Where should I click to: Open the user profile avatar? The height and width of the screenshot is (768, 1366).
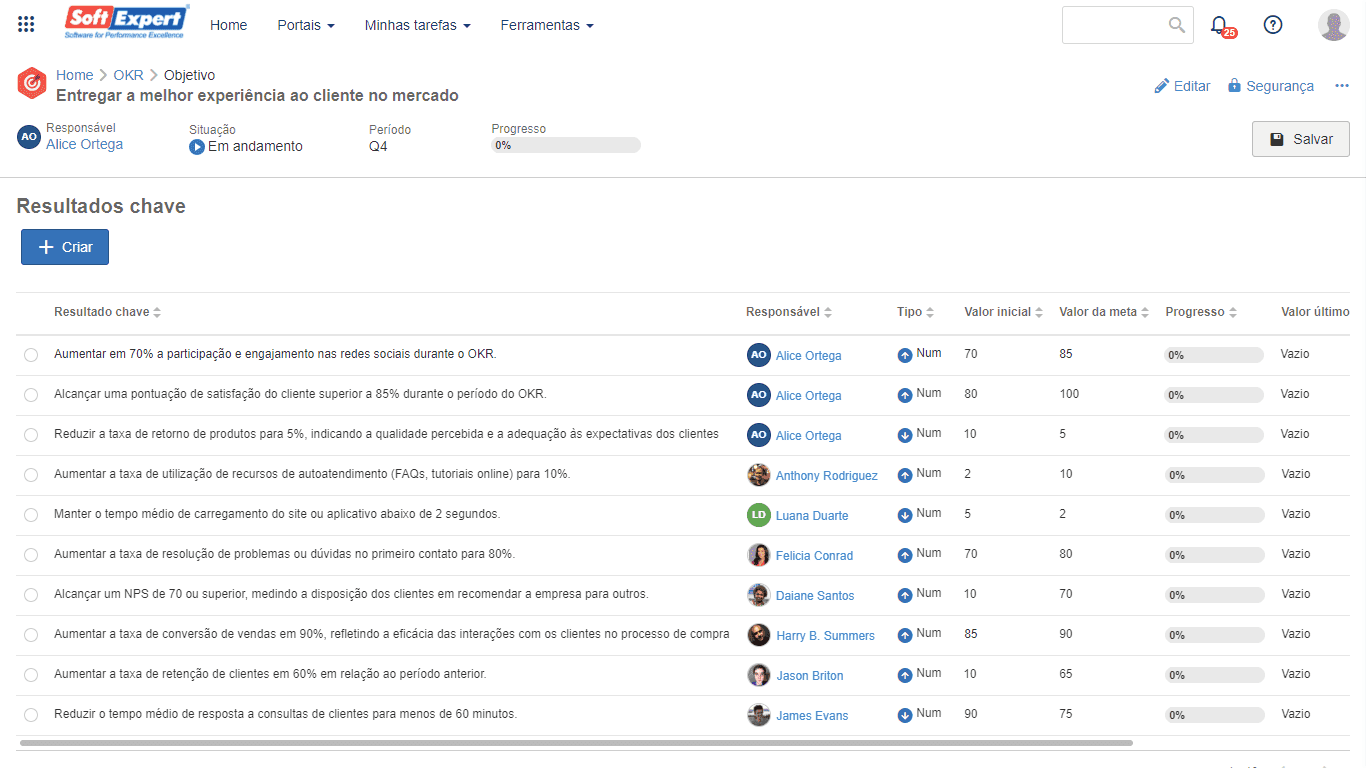point(1334,25)
